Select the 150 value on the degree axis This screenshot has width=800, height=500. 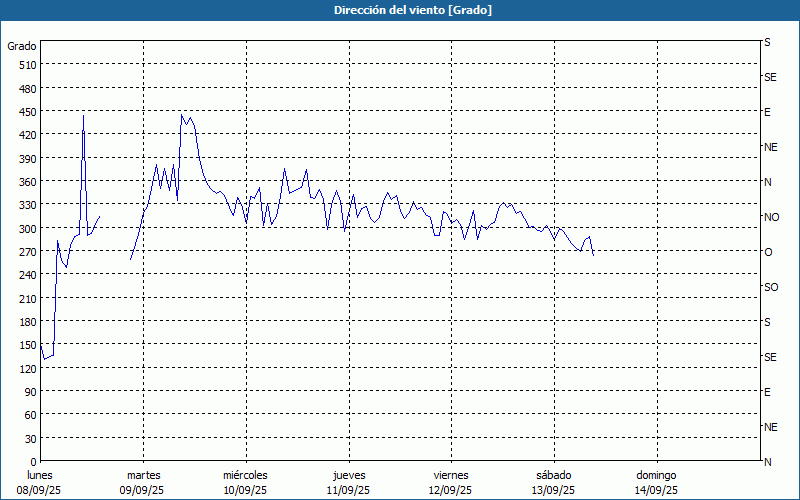point(29,345)
